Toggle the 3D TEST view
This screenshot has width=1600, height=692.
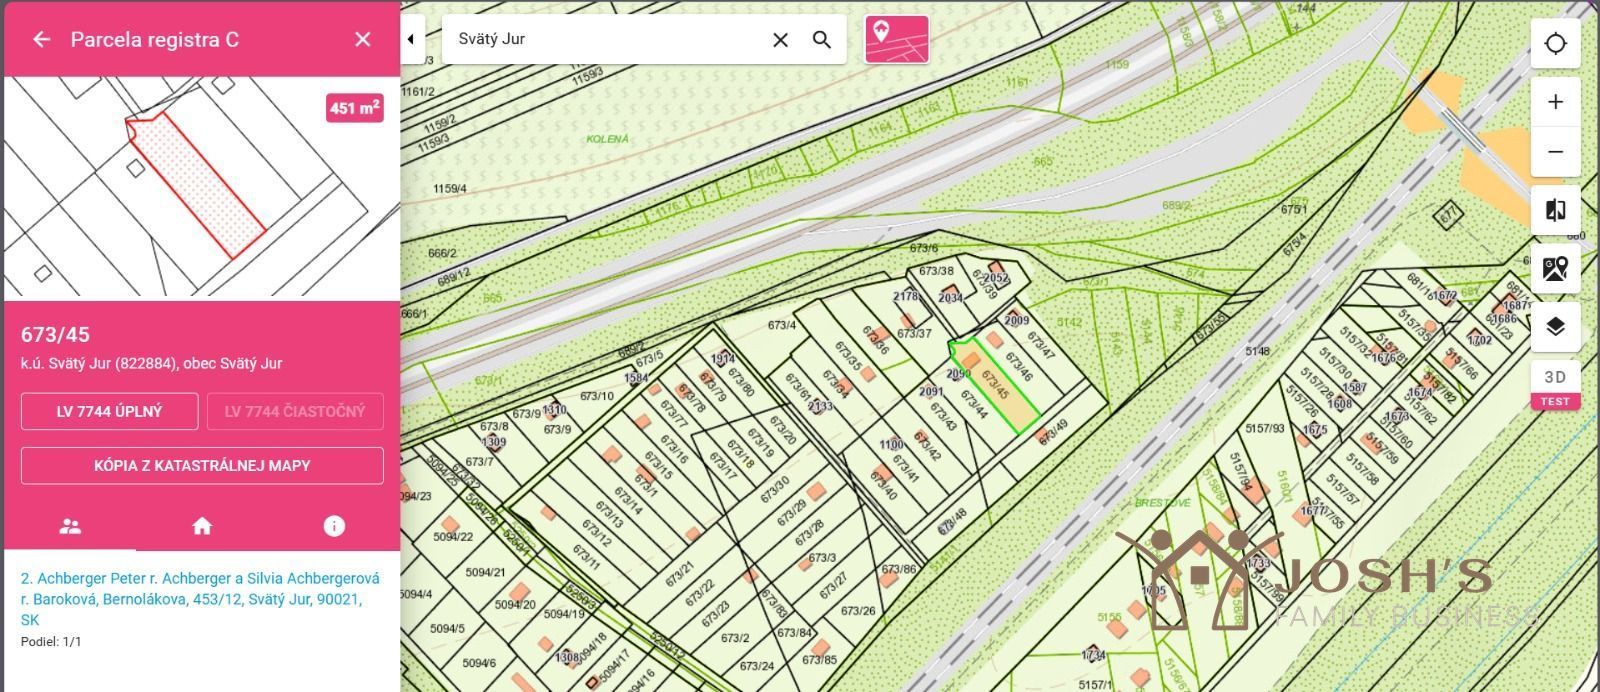pyautogui.click(x=1555, y=385)
